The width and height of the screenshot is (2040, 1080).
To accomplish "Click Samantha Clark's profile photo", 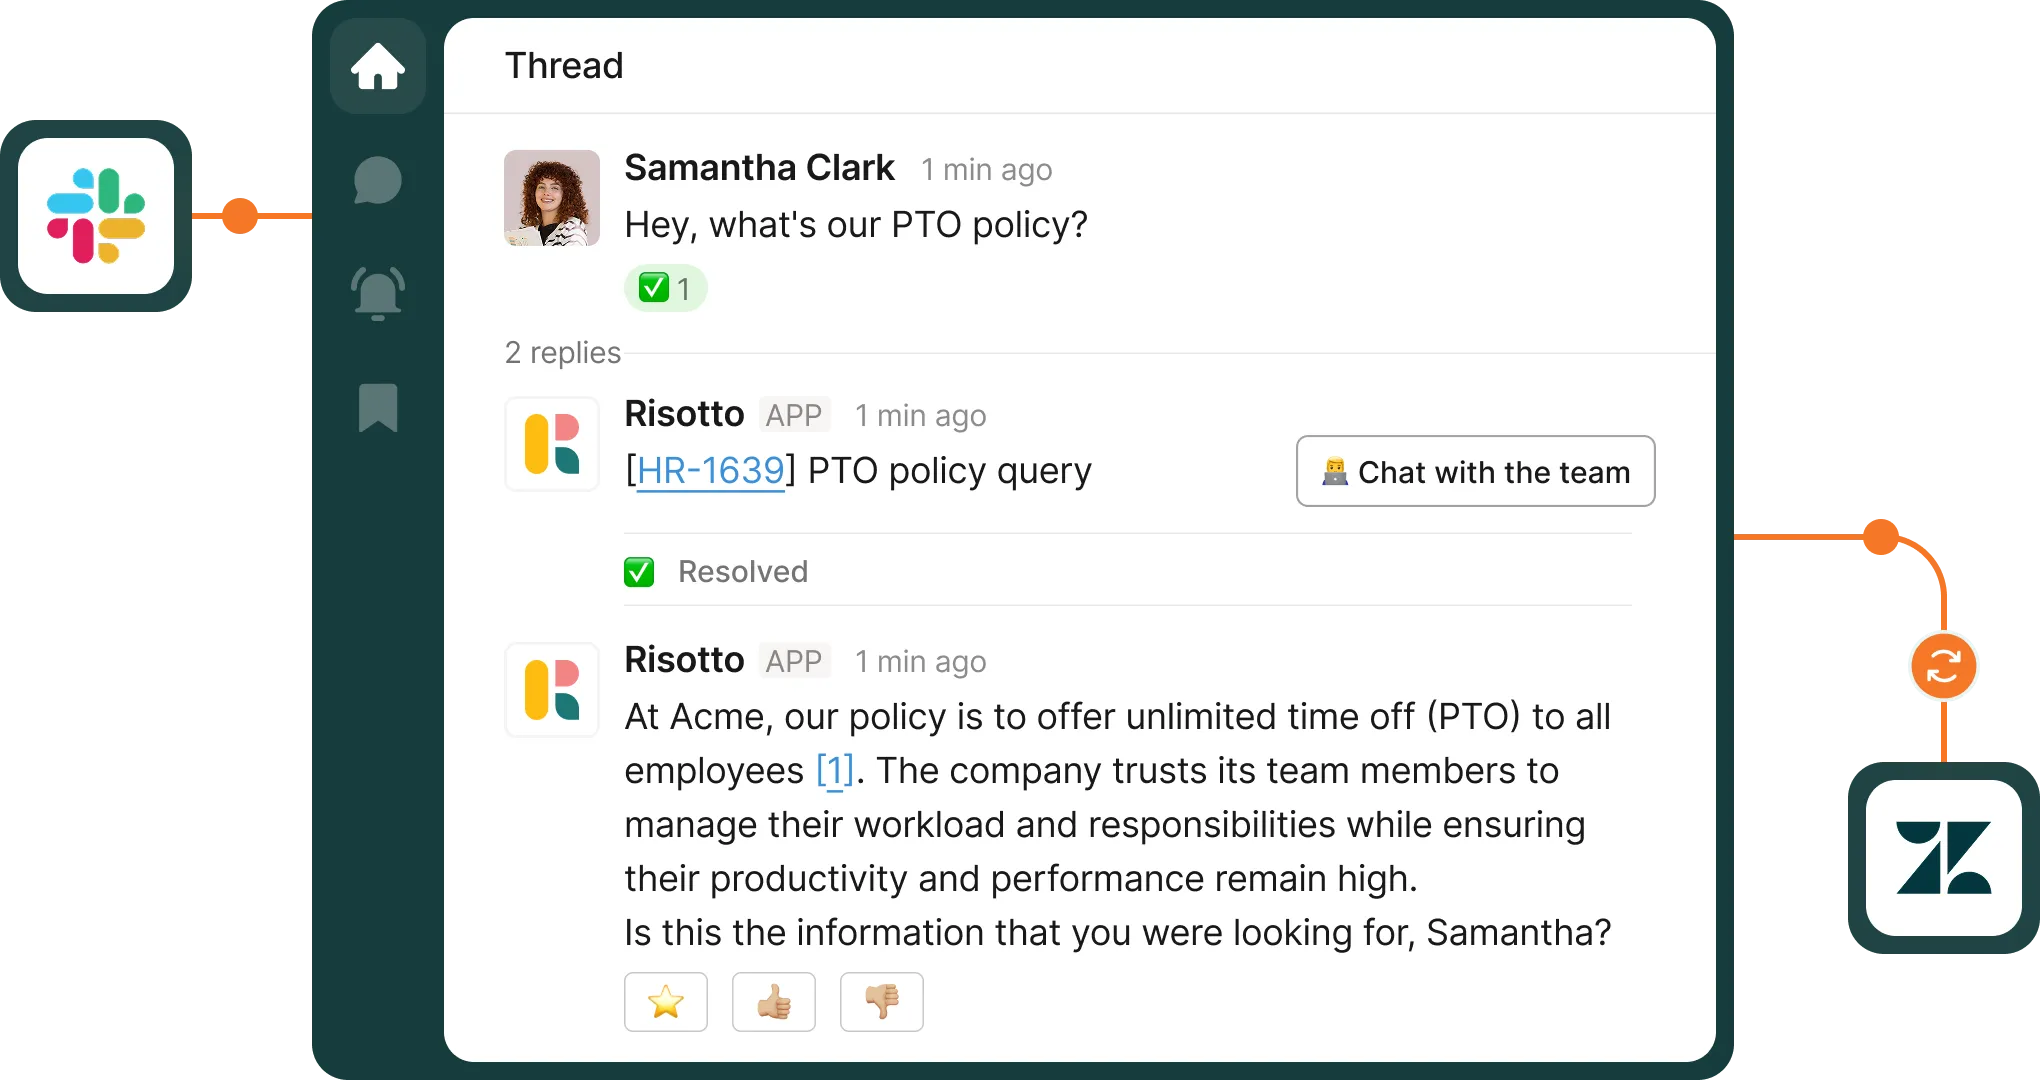I will 552,198.
